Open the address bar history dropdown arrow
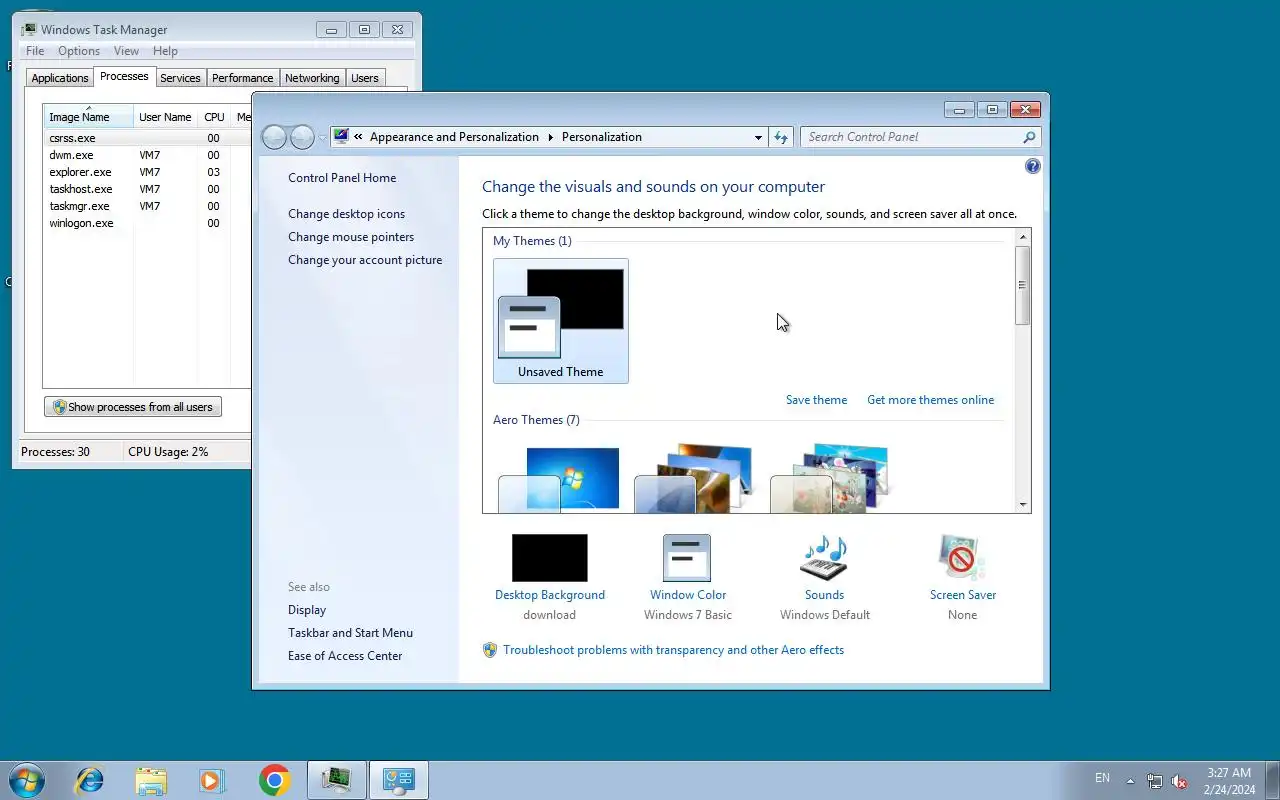This screenshot has width=1280, height=800. pos(758,138)
